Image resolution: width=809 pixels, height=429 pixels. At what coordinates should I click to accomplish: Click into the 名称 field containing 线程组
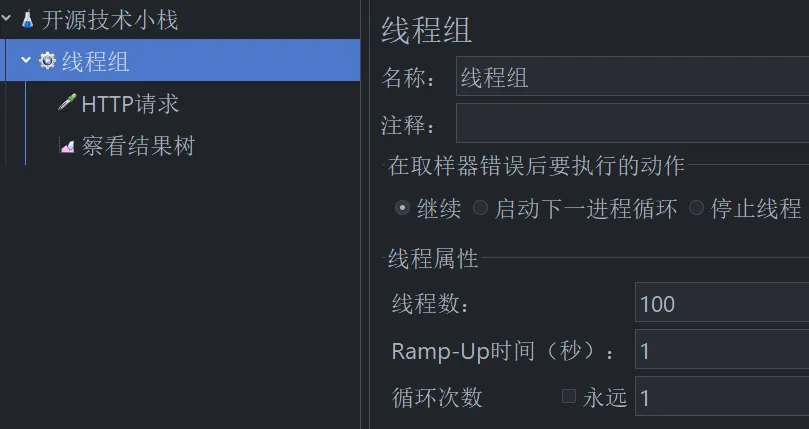coord(633,76)
